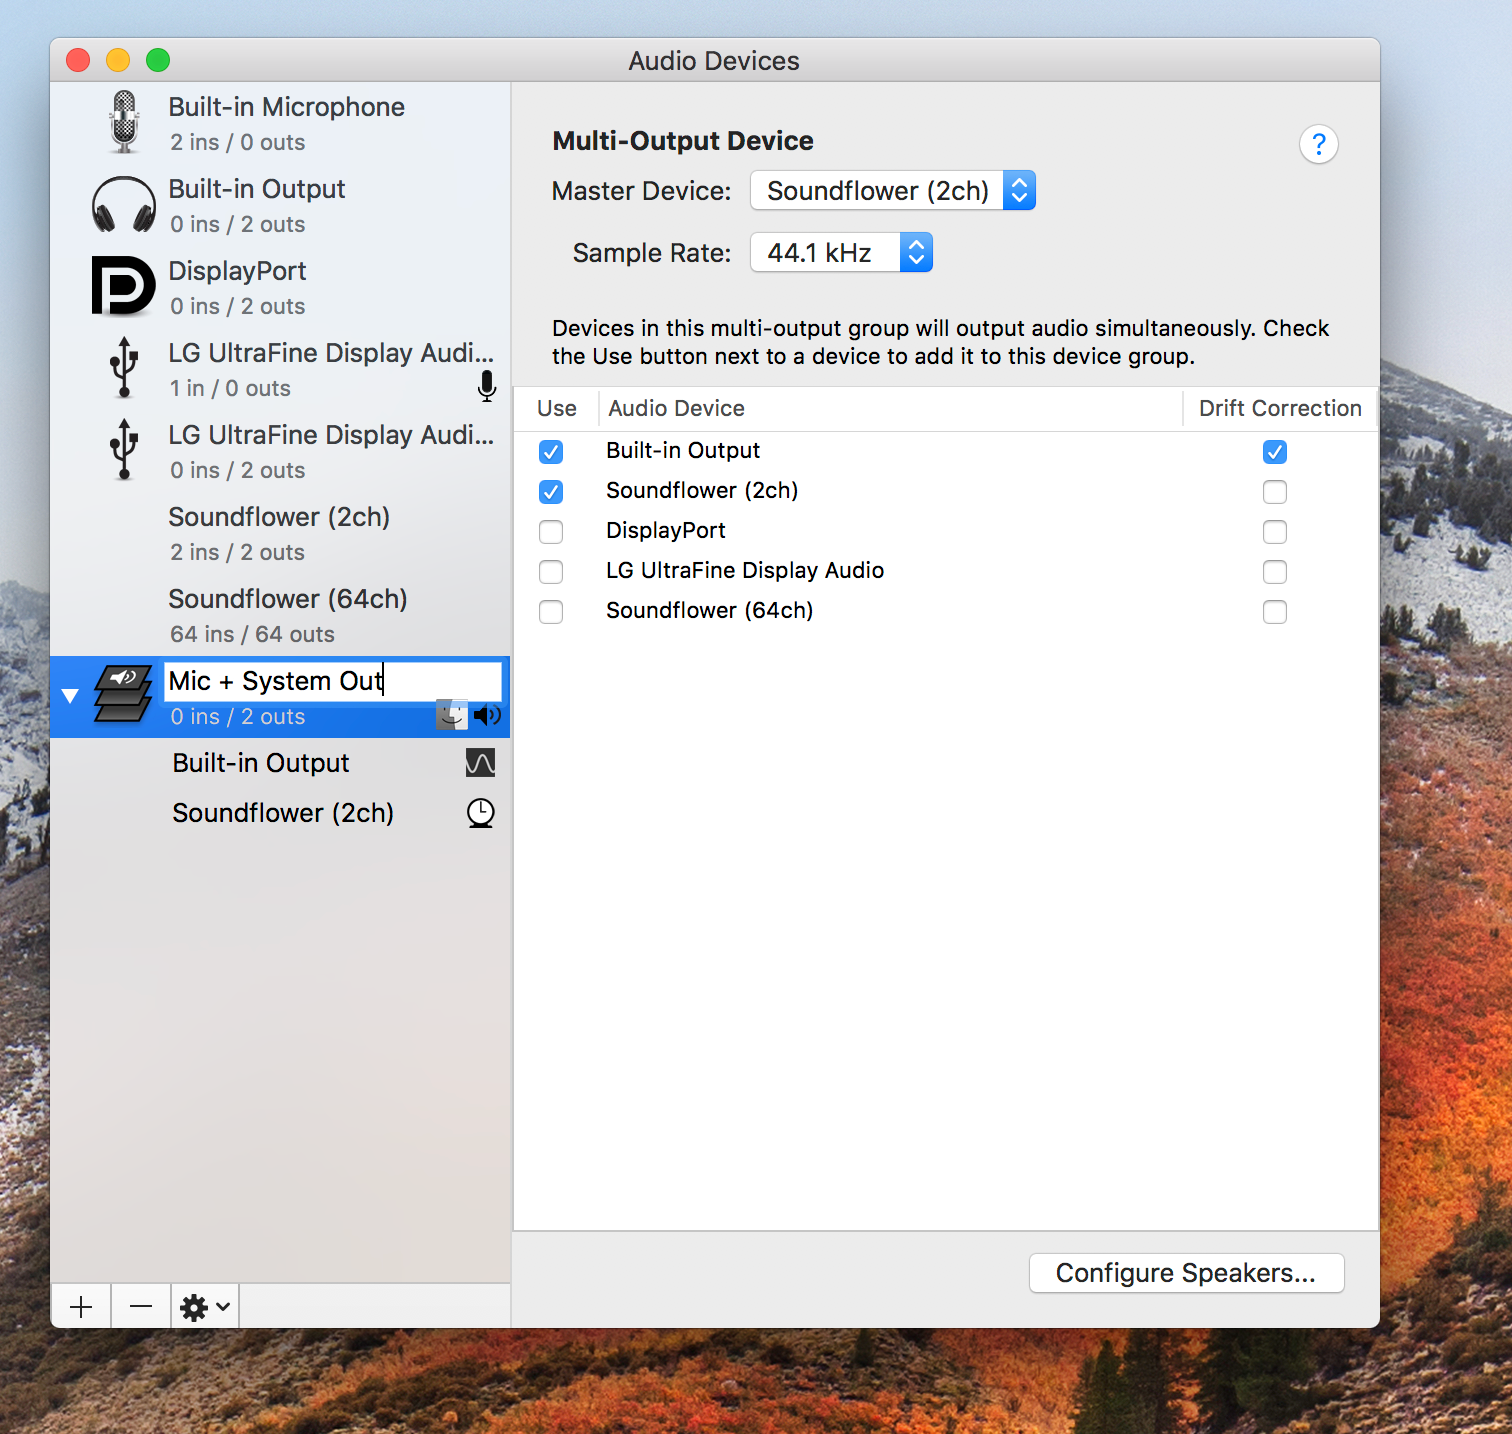The width and height of the screenshot is (1512, 1434).
Task: Select Built-in Output sub-device under Multi-Output
Action: (x=280, y=763)
